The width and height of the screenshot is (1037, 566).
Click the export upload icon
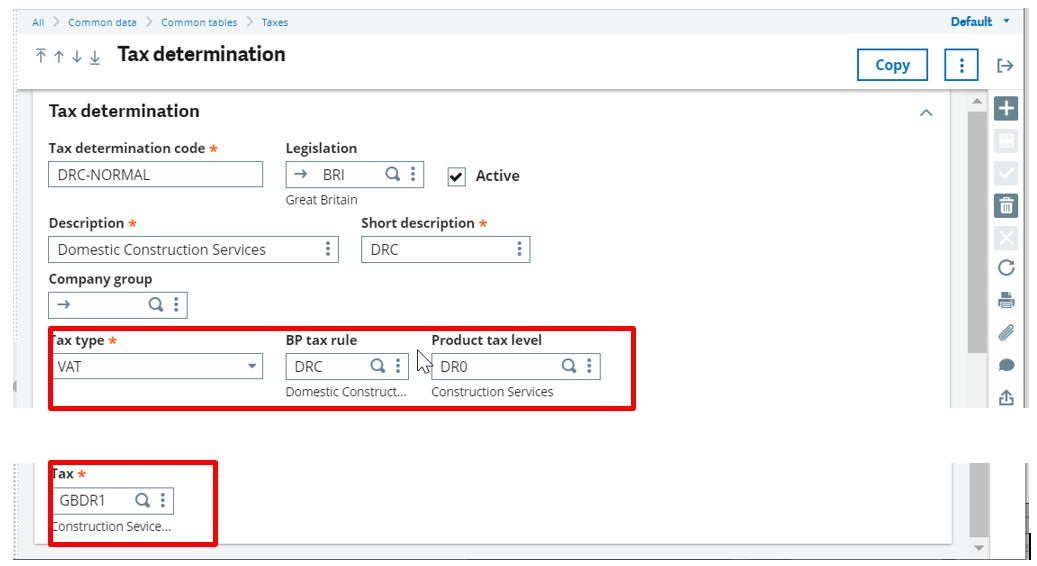coord(1006,397)
